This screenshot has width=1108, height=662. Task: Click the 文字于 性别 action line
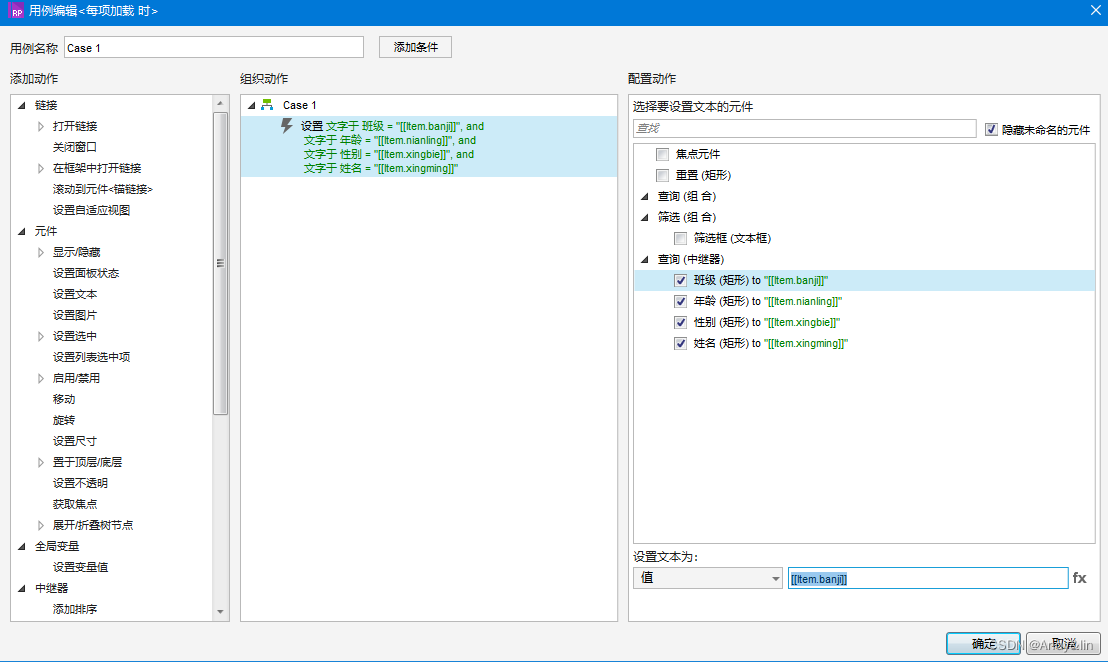389,154
